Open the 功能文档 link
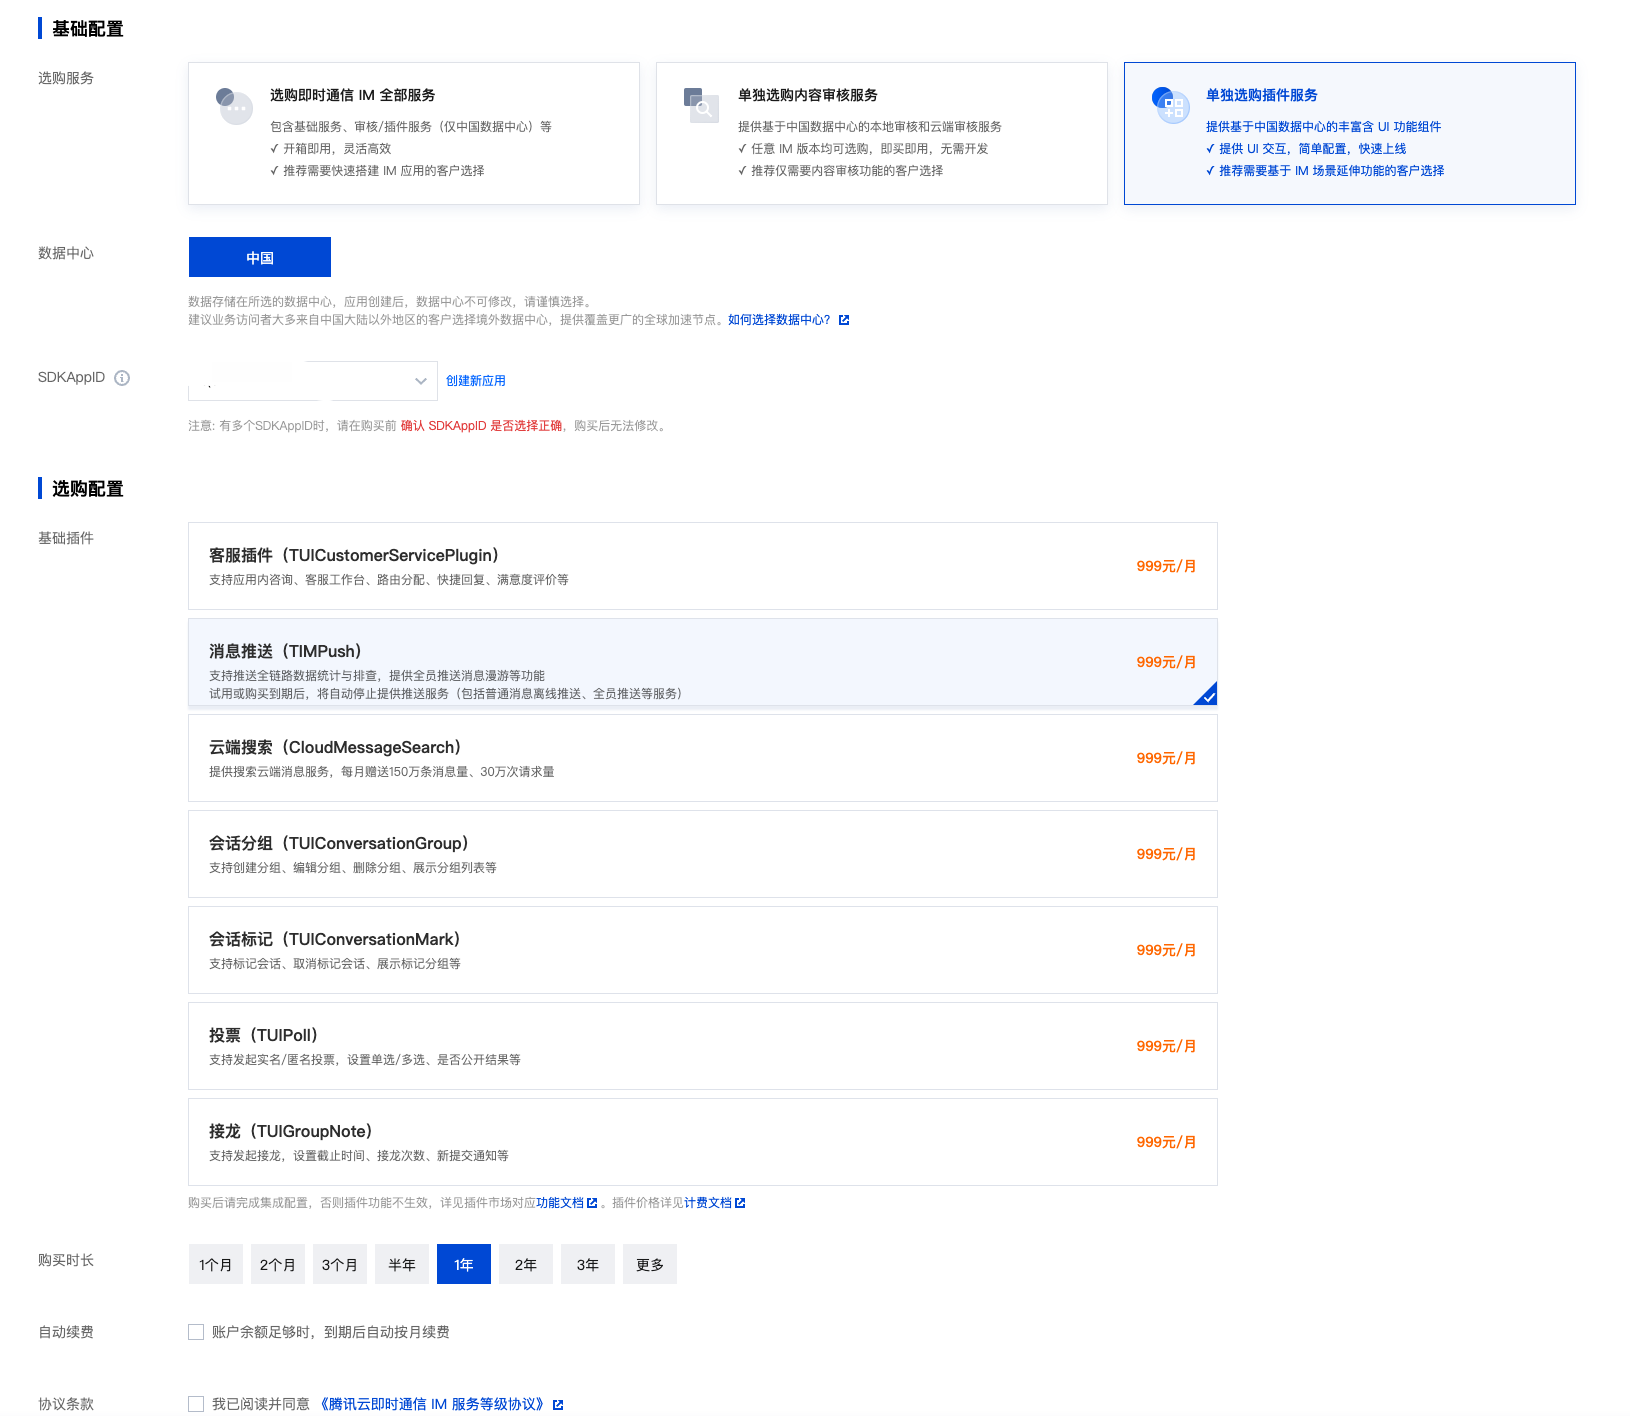Viewport: 1630px width, 1416px height. 560,1203
